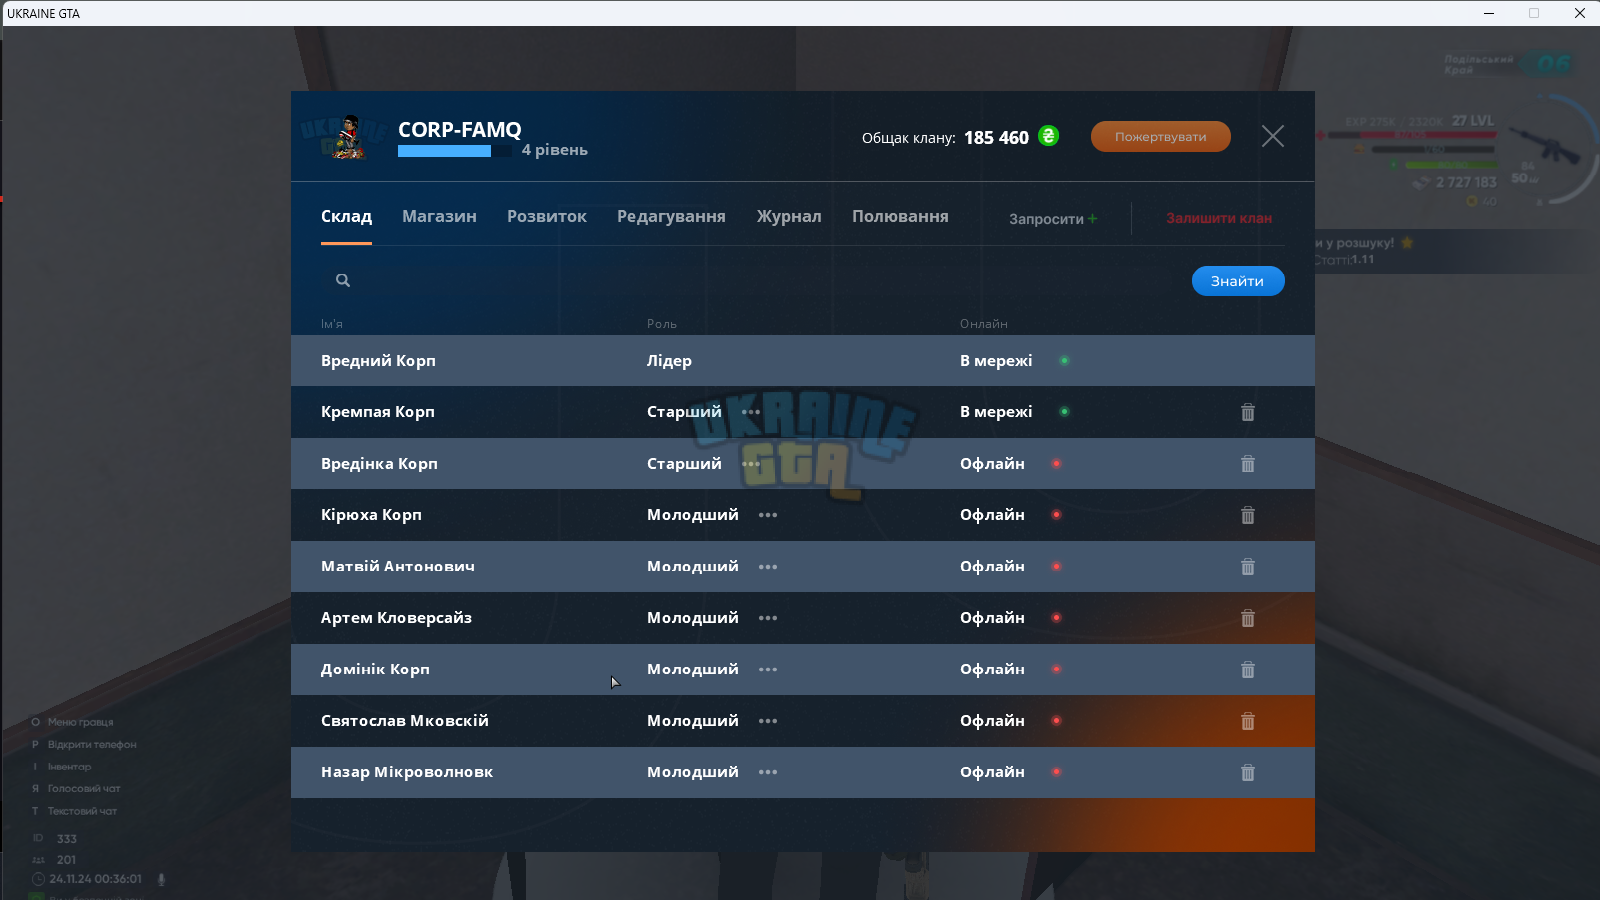Click the Відкрити телефон hint

click(x=92, y=745)
